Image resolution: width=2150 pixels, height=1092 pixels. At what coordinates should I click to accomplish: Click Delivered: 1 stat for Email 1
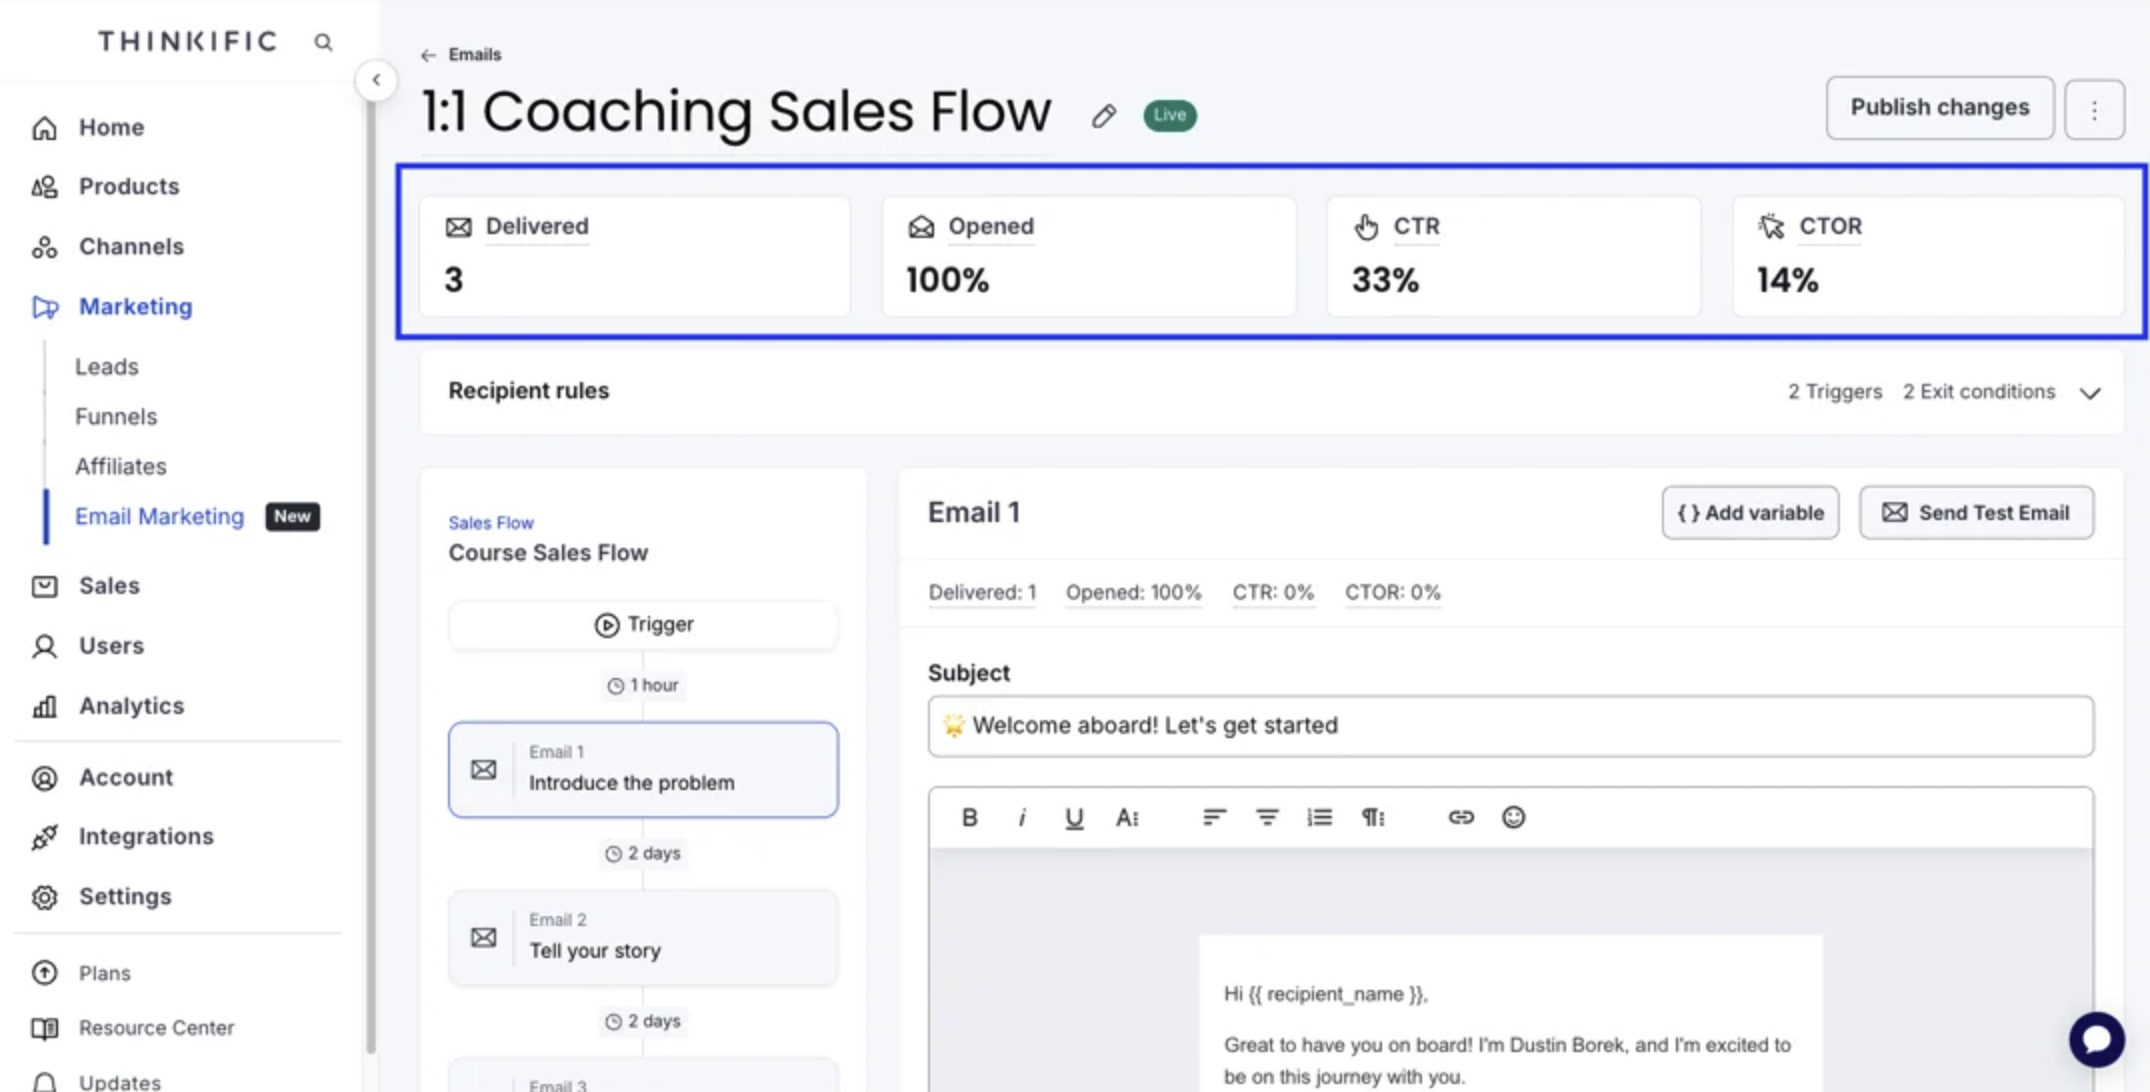(982, 593)
